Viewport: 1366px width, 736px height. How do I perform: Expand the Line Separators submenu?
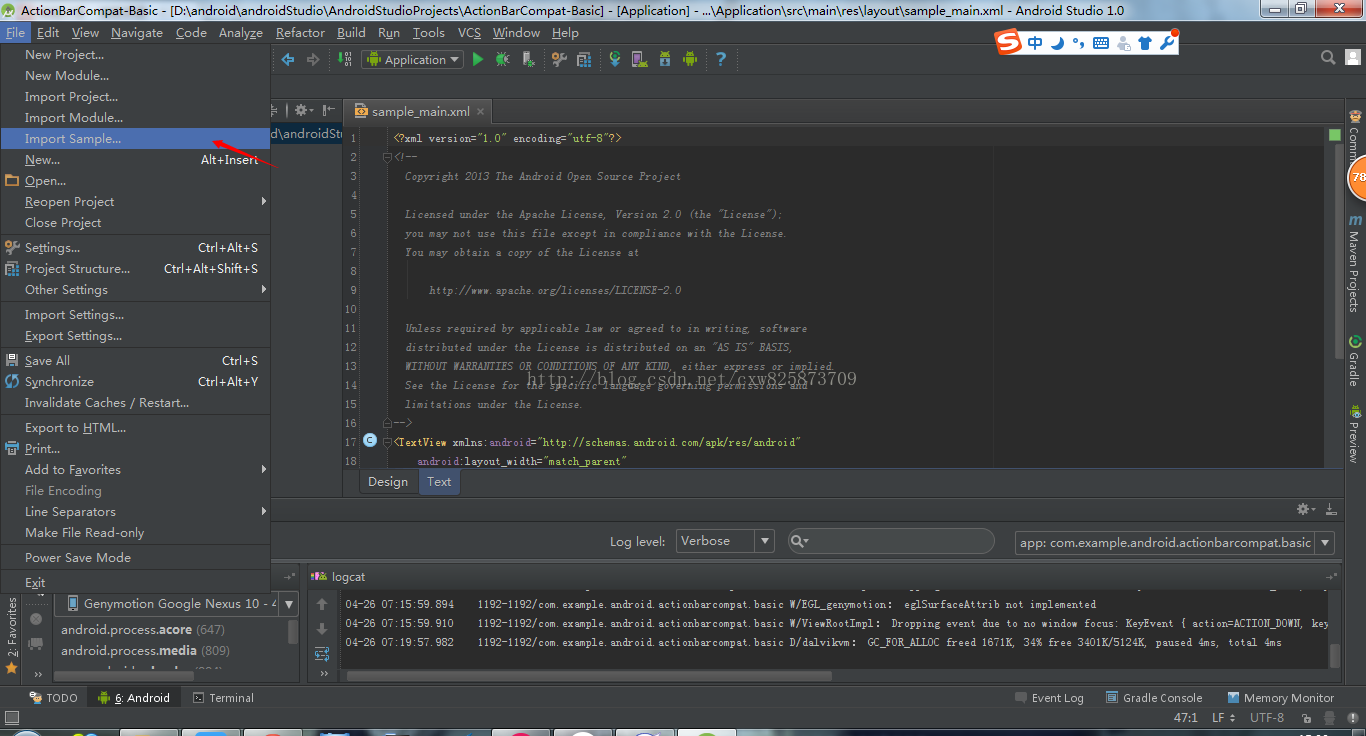tap(135, 511)
